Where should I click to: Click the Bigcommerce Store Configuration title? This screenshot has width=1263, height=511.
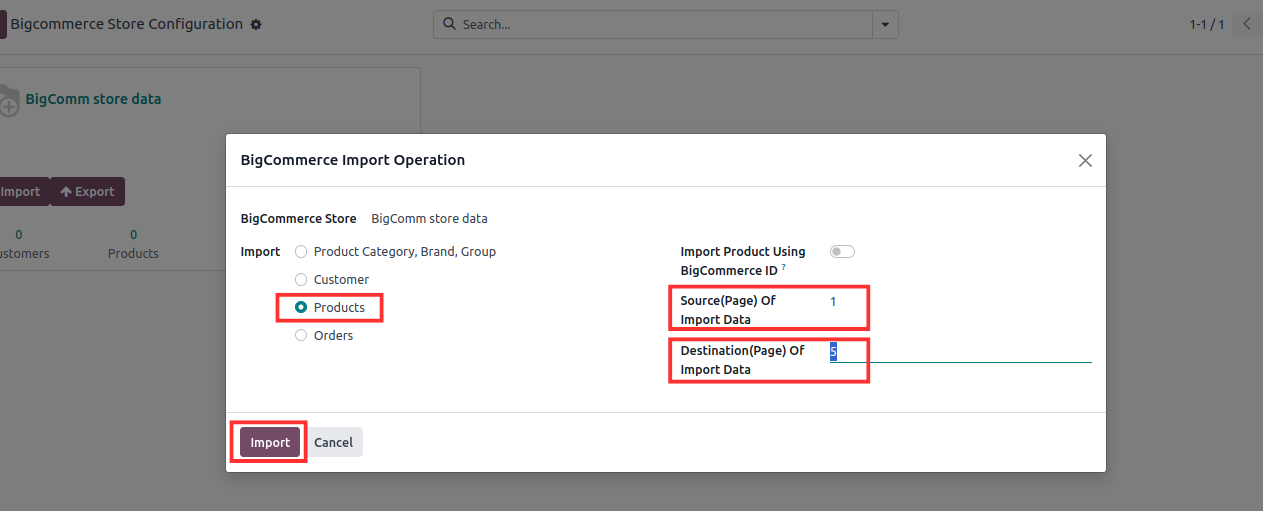127,24
